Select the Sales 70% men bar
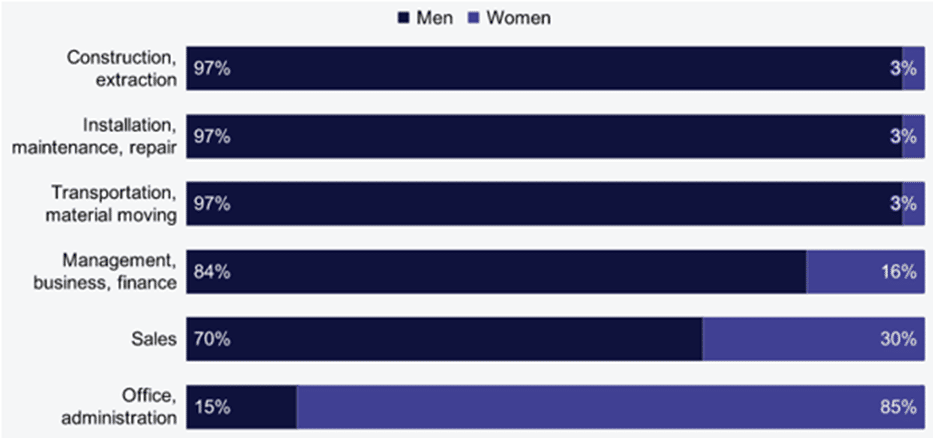This screenshot has height=438, width=933. (444, 339)
